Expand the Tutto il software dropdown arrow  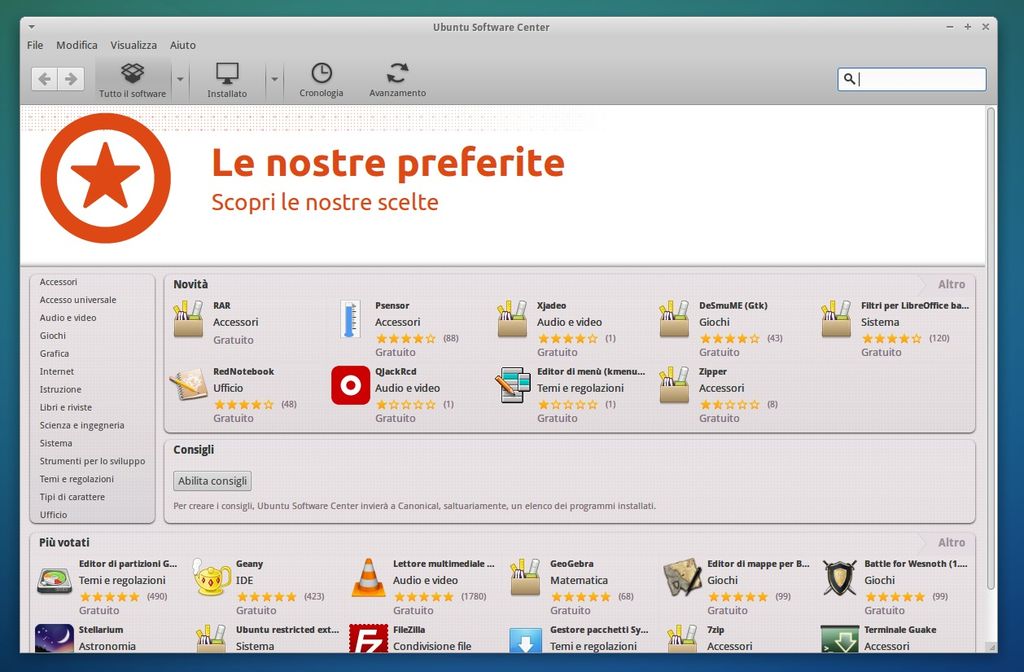tap(180, 80)
